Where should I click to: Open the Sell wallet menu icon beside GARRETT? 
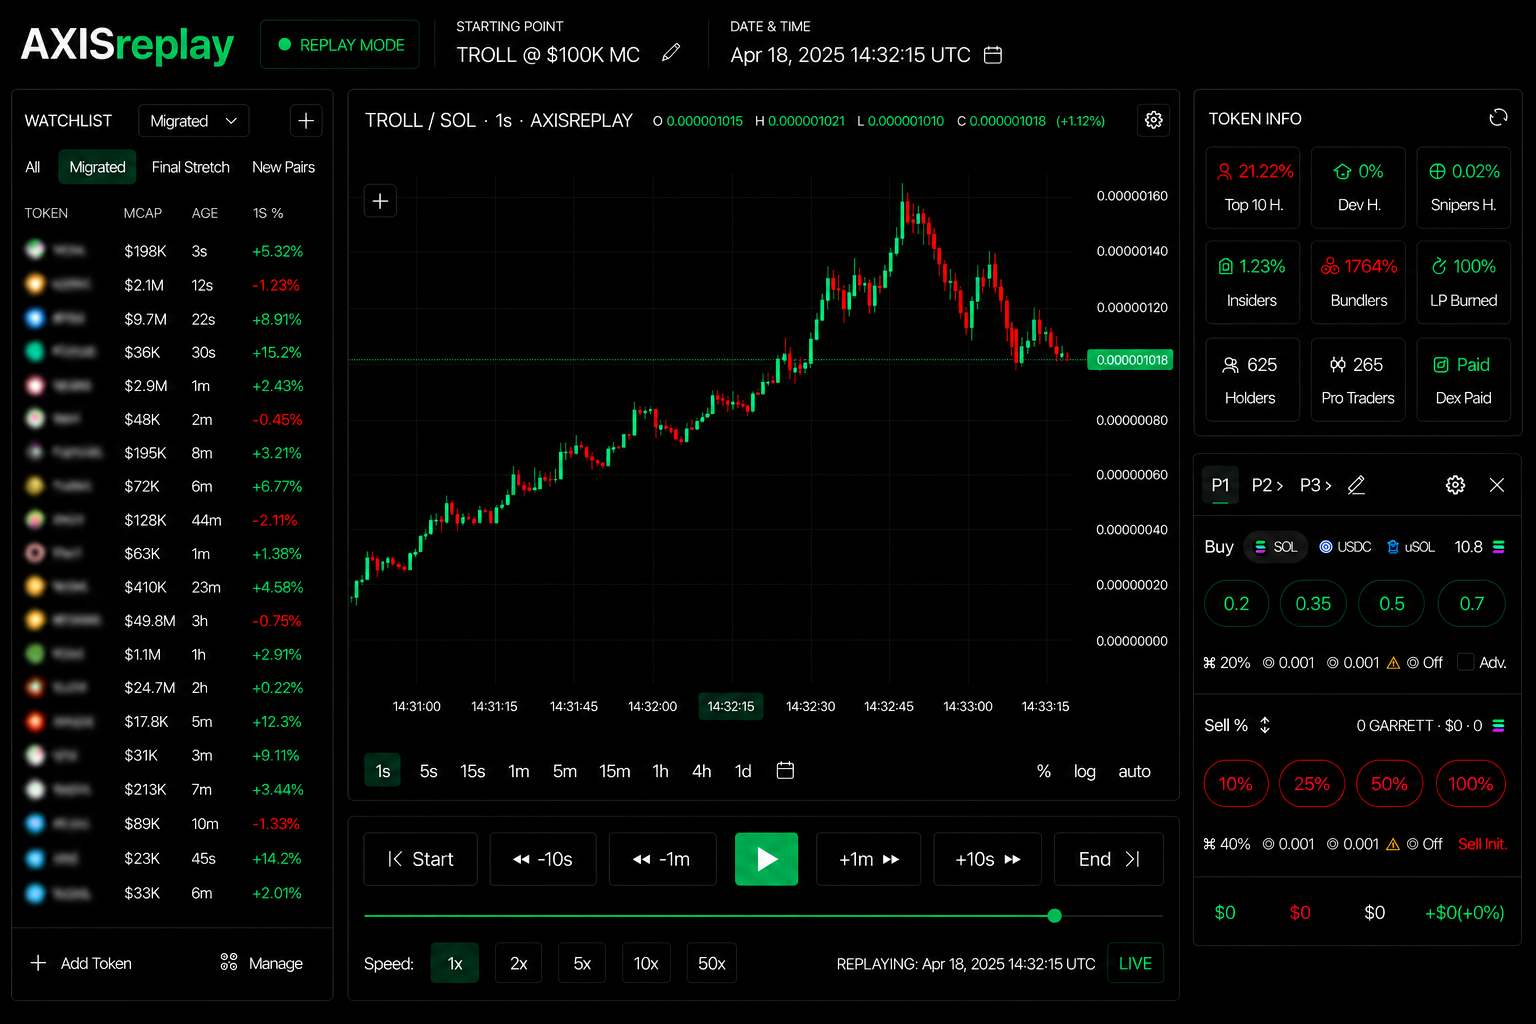(1498, 726)
